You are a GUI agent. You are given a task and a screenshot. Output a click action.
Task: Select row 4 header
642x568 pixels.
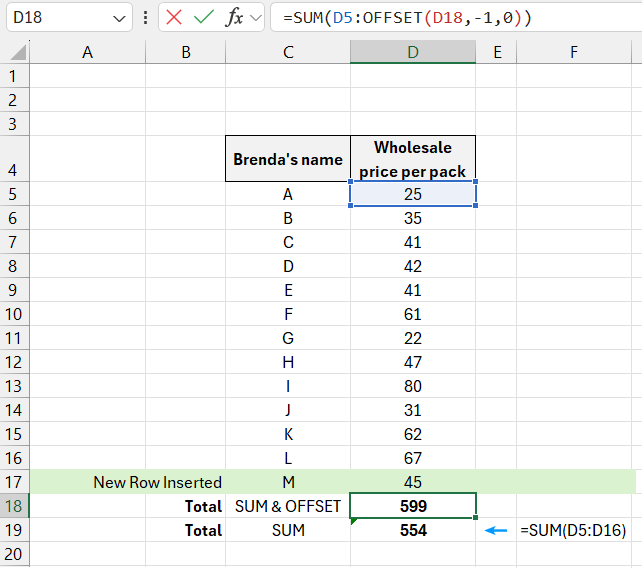[x=14, y=159]
